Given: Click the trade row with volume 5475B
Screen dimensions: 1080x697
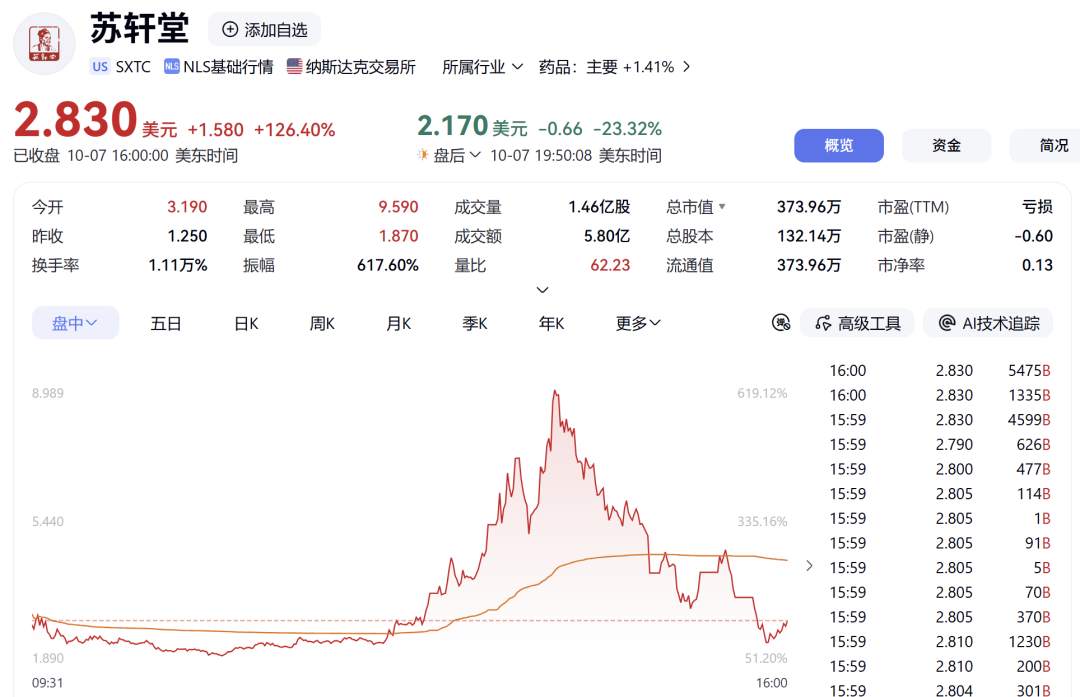Looking at the screenshot, I should (939, 371).
